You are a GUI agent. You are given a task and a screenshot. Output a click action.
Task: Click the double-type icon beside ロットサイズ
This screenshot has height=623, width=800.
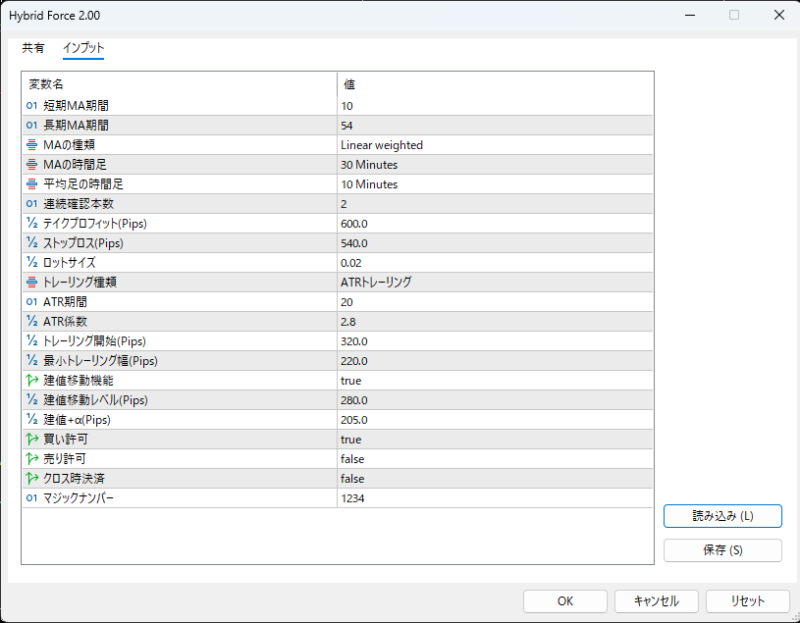[x=32, y=263]
